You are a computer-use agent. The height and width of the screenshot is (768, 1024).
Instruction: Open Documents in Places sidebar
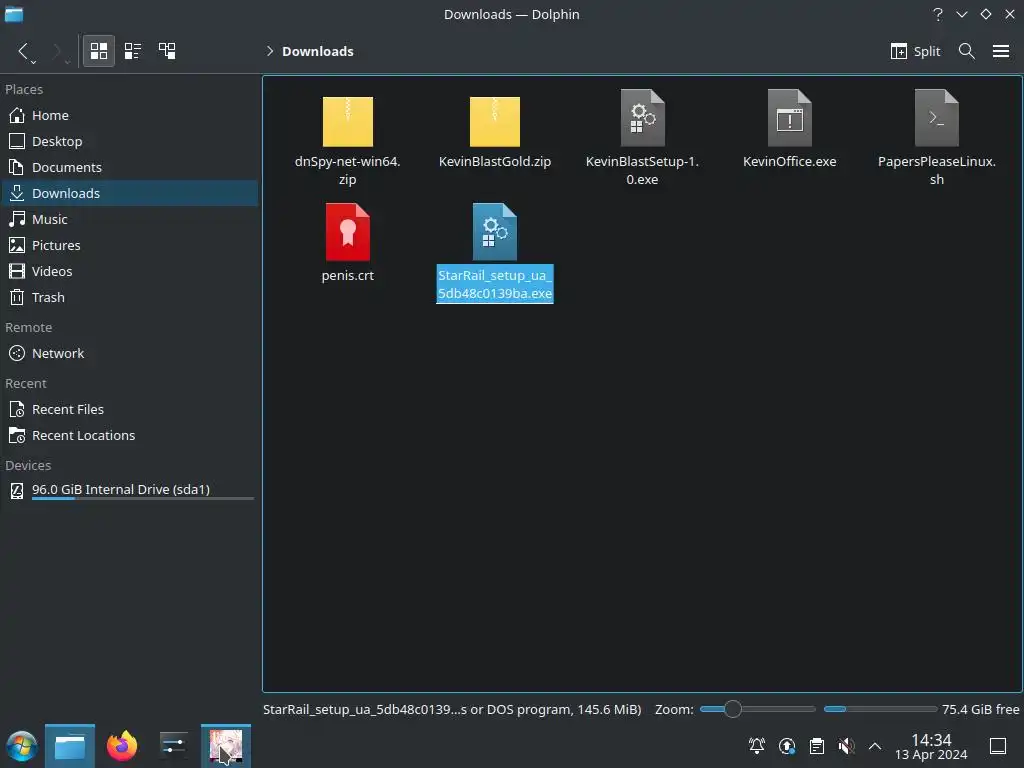129,167
